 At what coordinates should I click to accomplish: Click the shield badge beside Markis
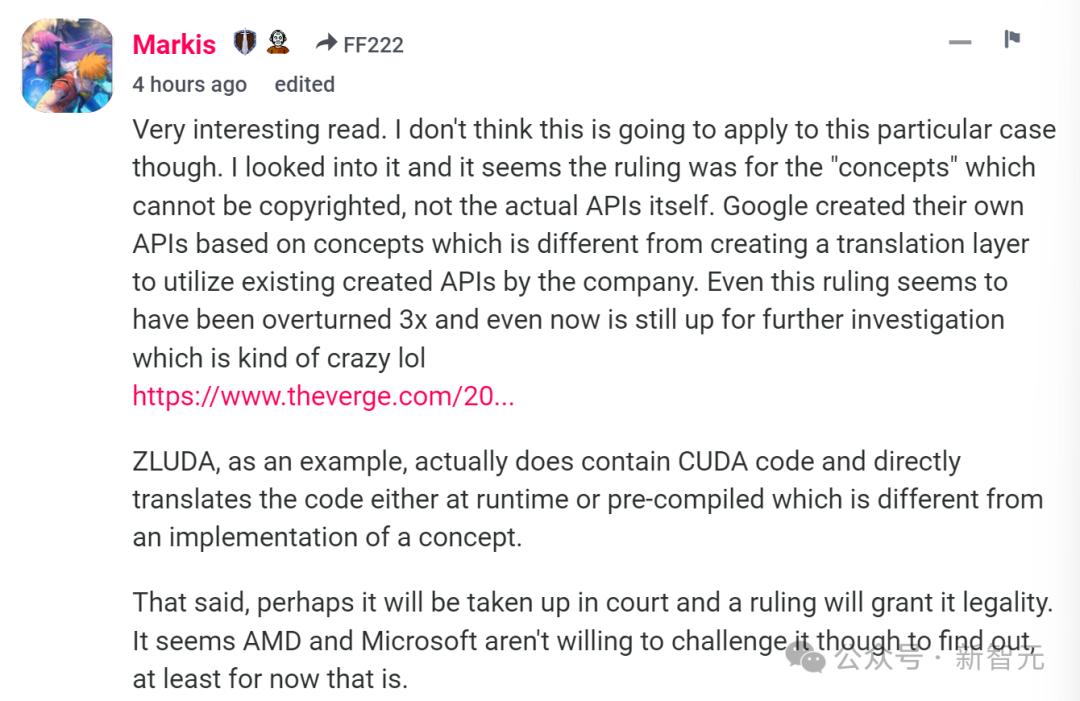pos(245,42)
